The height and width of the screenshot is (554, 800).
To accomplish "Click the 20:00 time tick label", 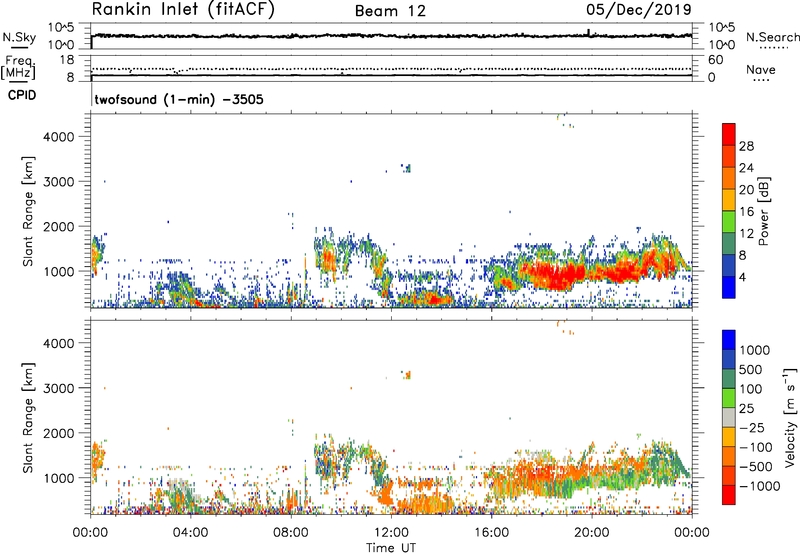I will coord(591,533).
